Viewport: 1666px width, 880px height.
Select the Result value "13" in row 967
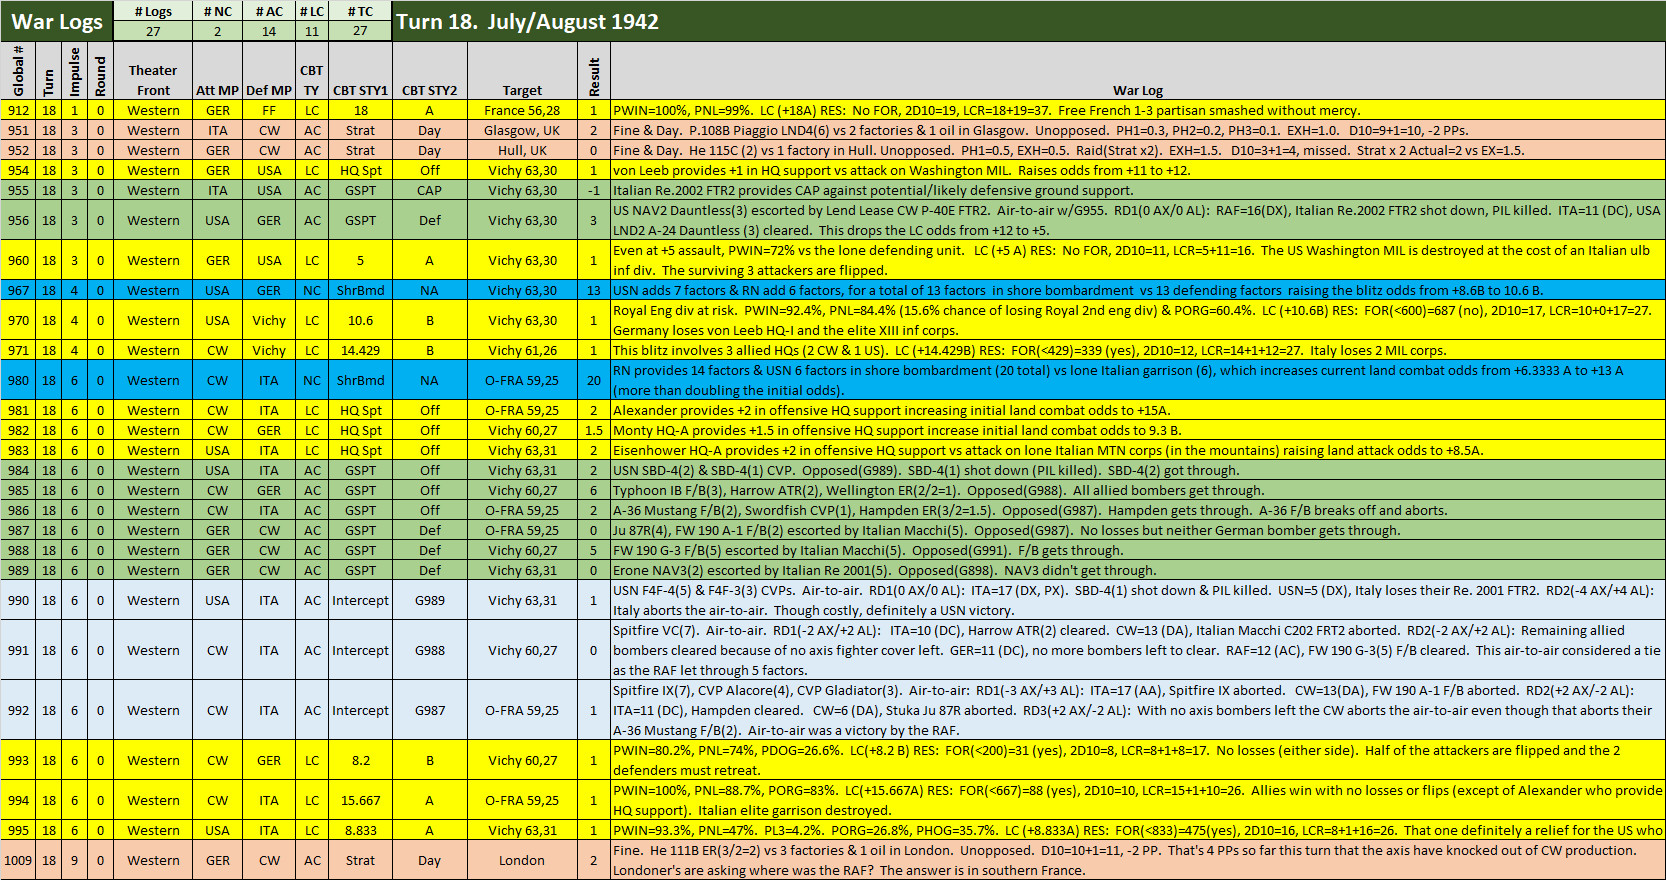[x=594, y=290]
